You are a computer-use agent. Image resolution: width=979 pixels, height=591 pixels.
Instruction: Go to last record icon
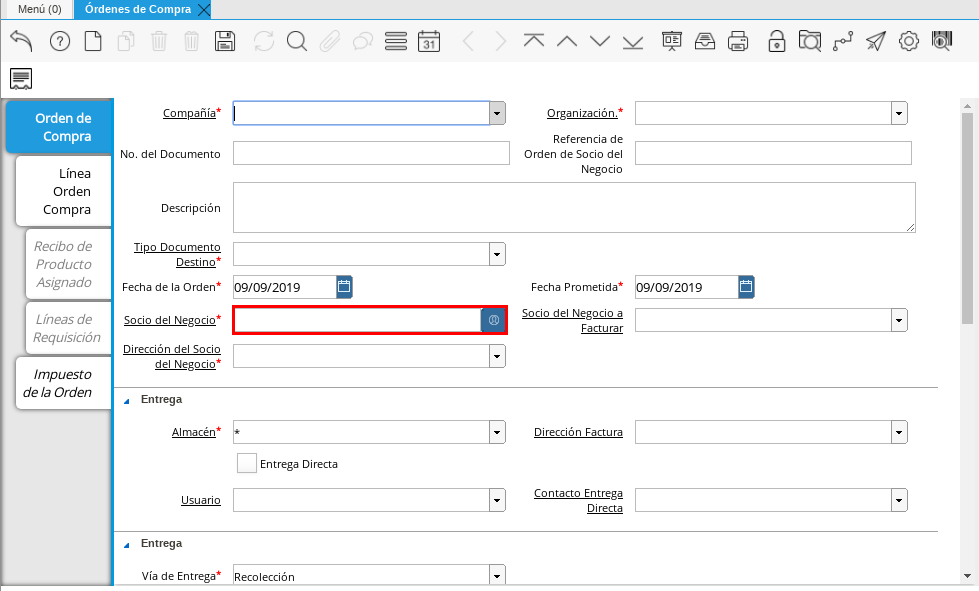click(x=633, y=42)
